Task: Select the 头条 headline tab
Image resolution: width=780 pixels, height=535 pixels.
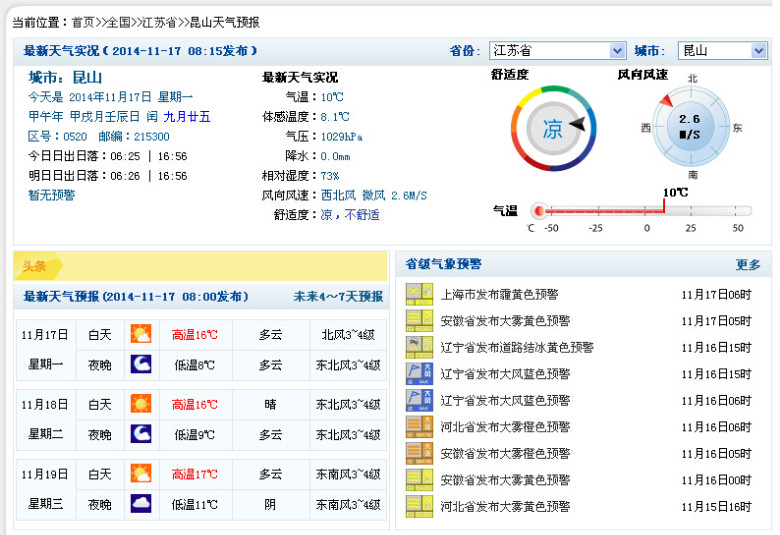Action: 36,267
